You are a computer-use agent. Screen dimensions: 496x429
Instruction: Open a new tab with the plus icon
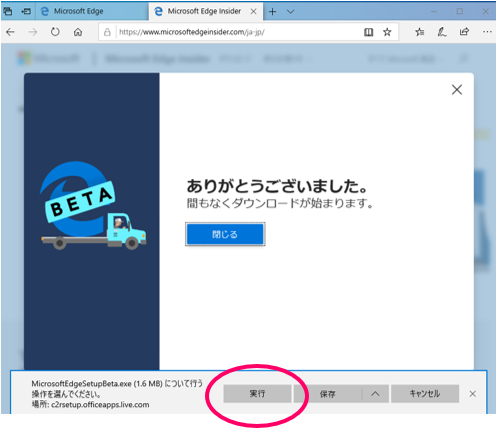click(272, 12)
